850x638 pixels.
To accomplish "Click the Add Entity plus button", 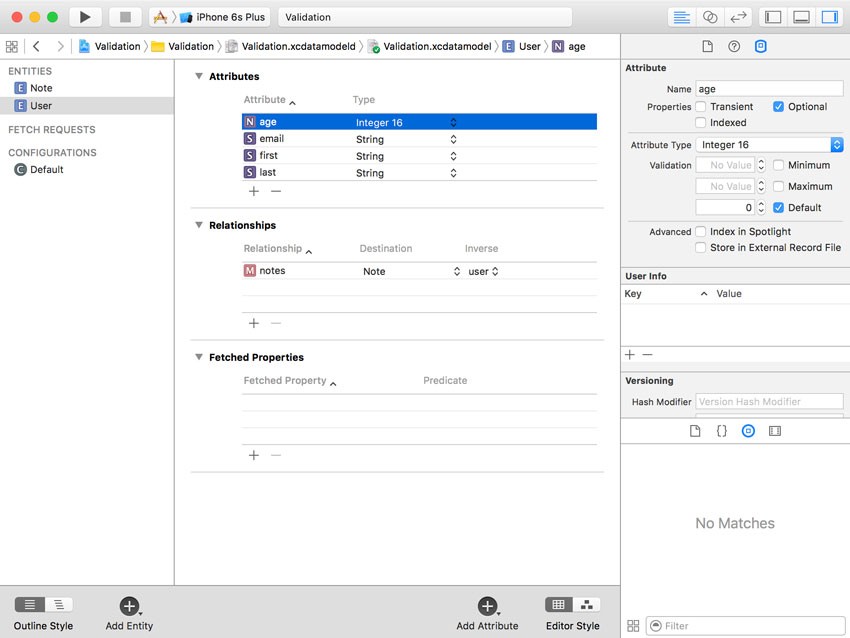I will 129,606.
